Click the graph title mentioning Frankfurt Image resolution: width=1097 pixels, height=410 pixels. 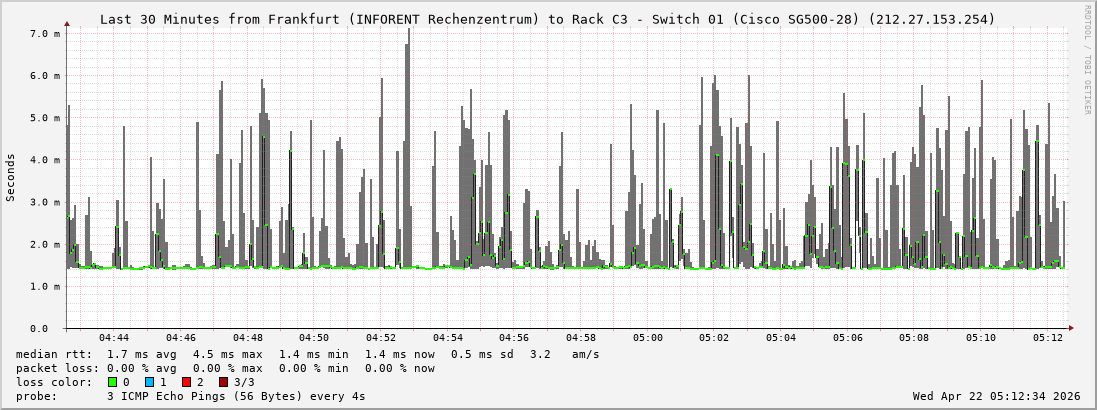click(547, 19)
